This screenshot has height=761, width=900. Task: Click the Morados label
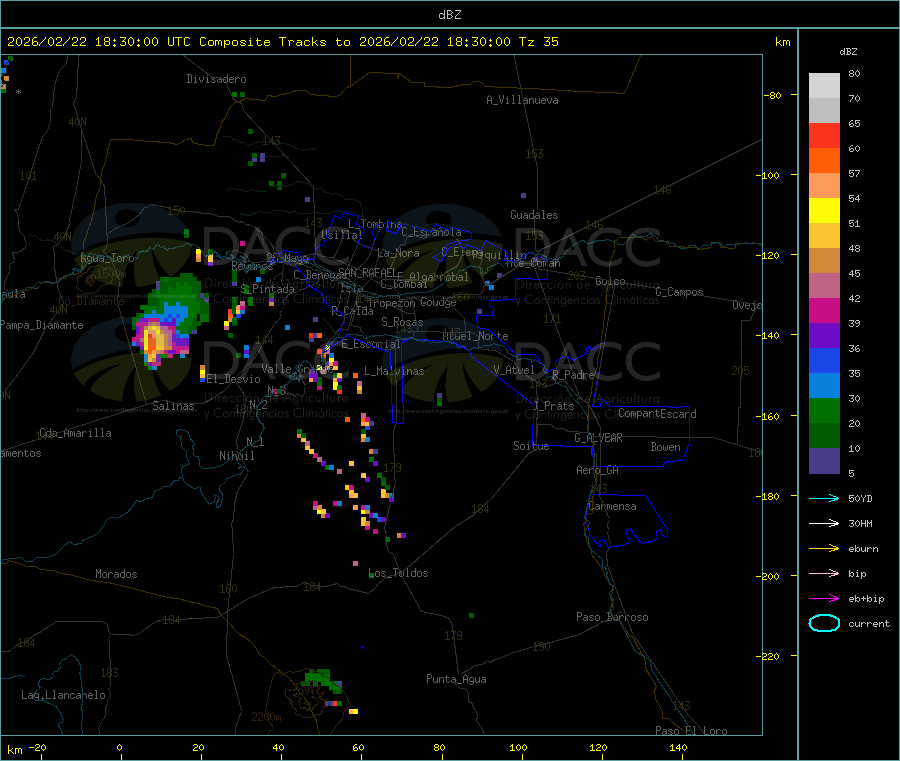coord(116,574)
